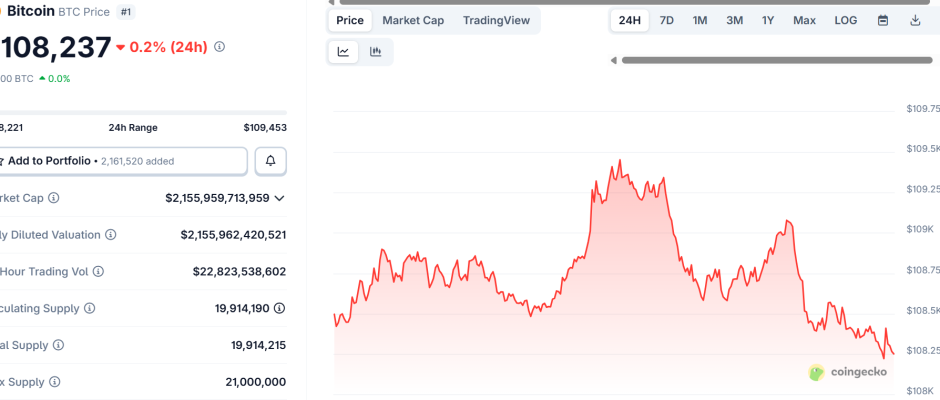The height and width of the screenshot is (400, 940).
Task: Expand the Market Cap value chevron
Action: [x=279, y=198]
